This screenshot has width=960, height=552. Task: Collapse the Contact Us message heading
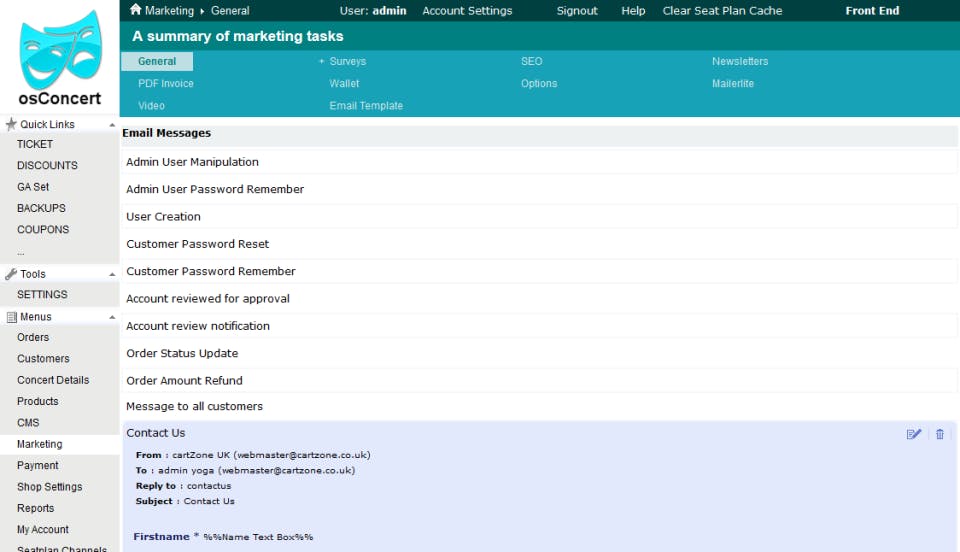pos(156,433)
